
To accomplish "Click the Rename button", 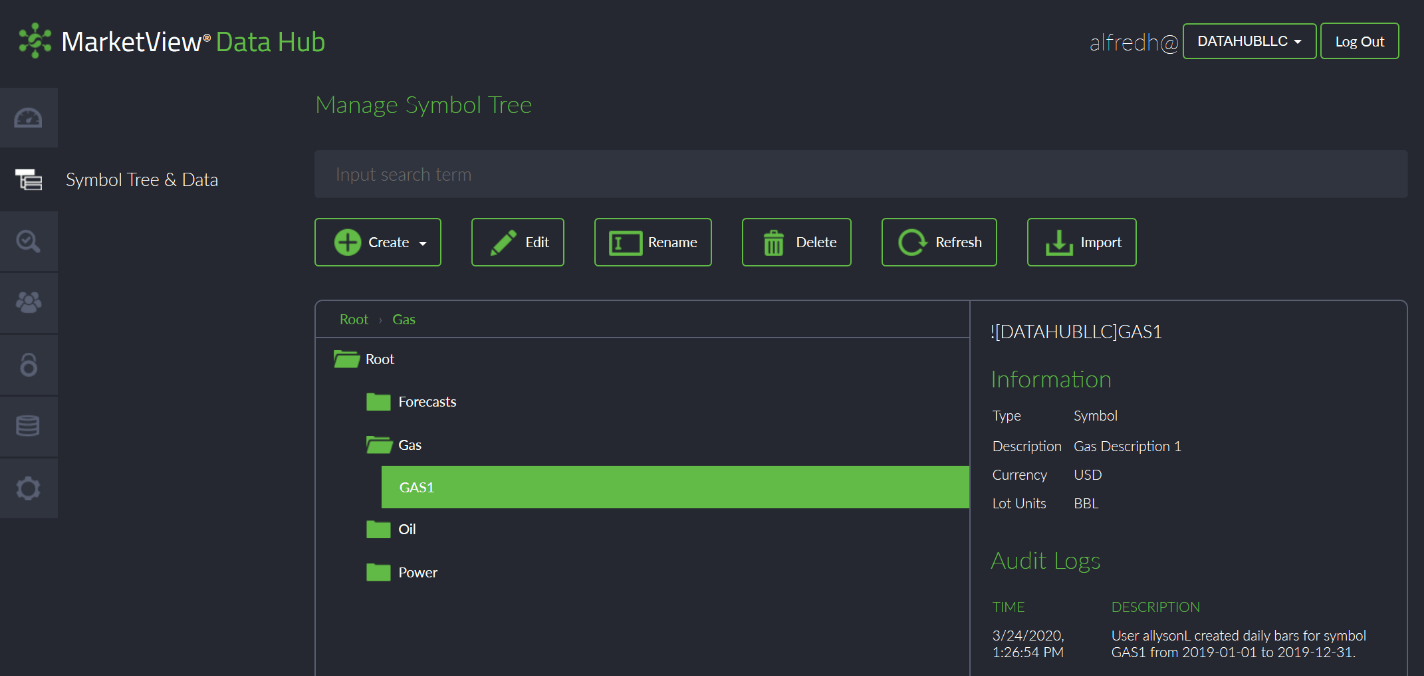I will pos(653,242).
